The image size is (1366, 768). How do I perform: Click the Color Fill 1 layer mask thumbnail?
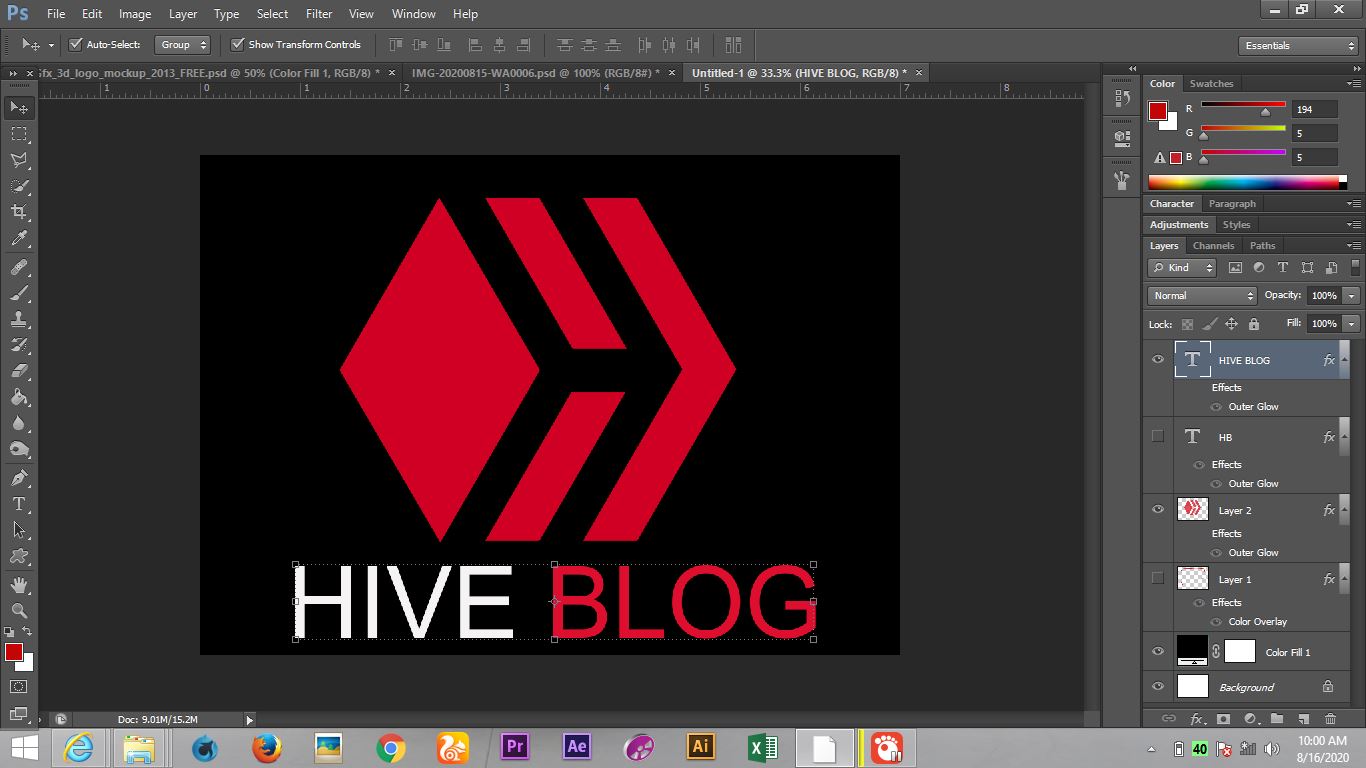tap(1240, 652)
